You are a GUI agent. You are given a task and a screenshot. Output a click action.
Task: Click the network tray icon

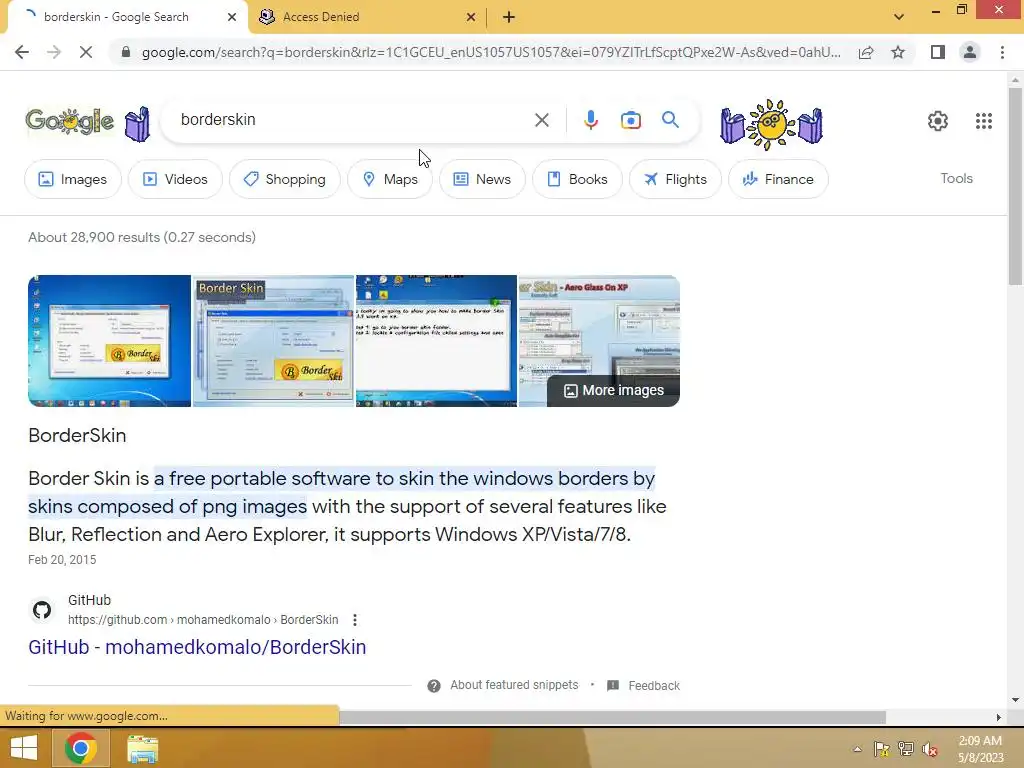[906, 749]
